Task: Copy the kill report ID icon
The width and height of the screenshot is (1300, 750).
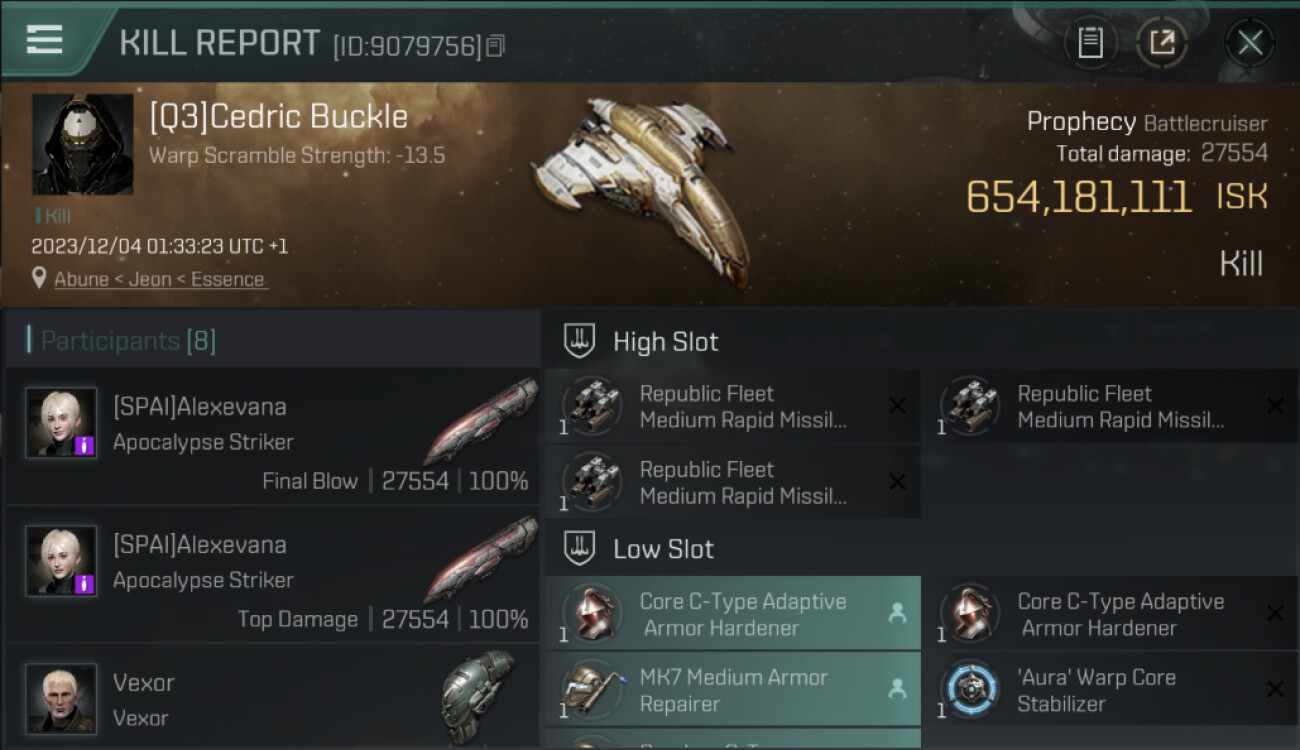Action: [496, 45]
